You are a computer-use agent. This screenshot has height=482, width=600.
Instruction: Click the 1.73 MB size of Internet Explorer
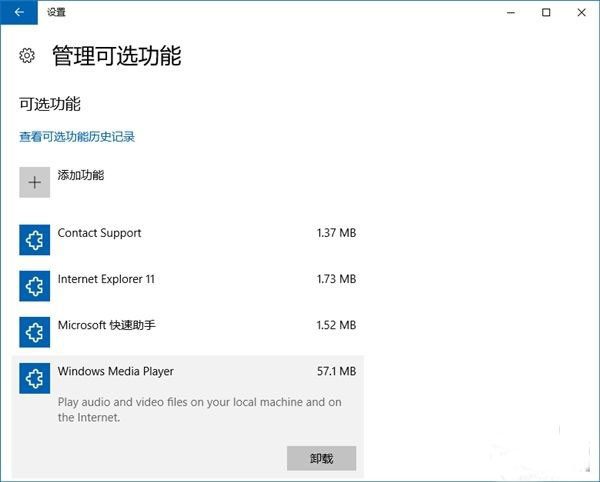click(x=336, y=279)
